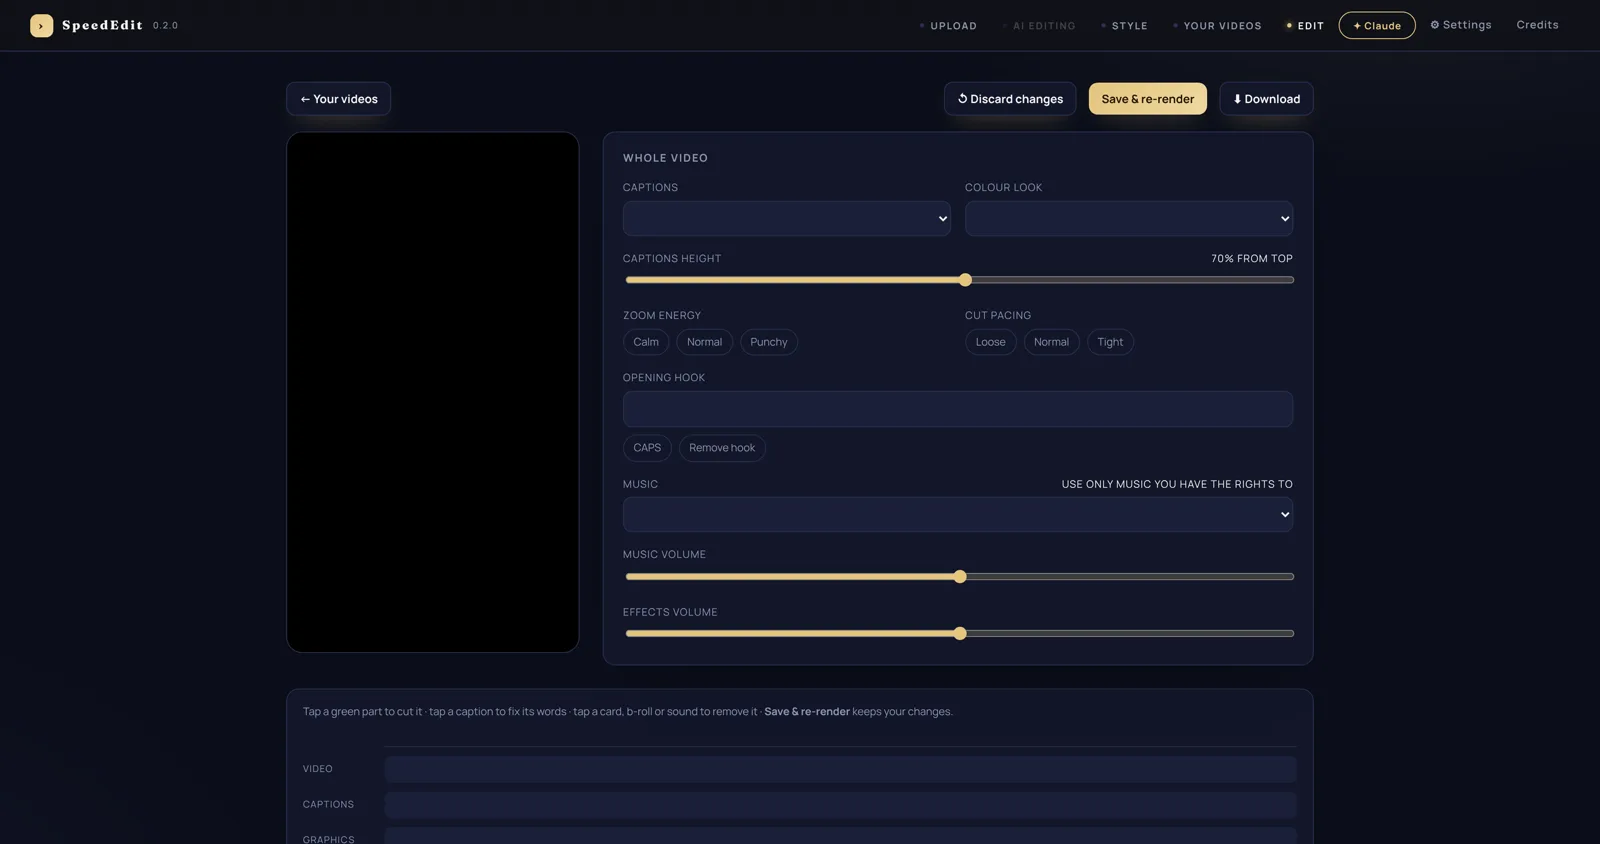Open the Settings gear option
This screenshot has height=844, width=1600.
(1460, 25)
